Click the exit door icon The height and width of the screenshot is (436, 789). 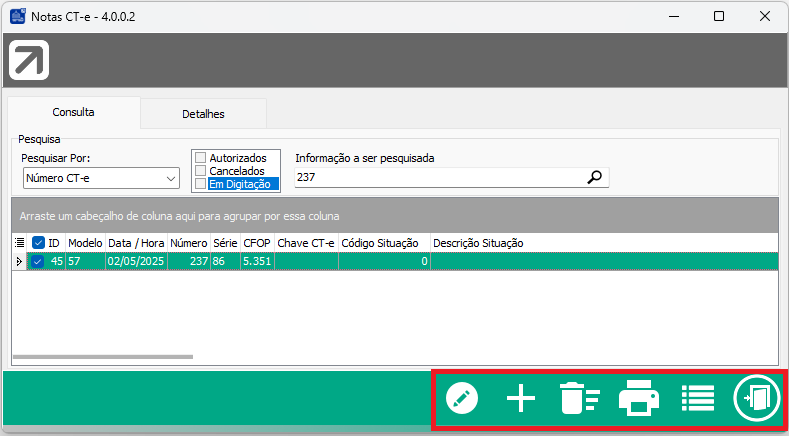coord(755,399)
